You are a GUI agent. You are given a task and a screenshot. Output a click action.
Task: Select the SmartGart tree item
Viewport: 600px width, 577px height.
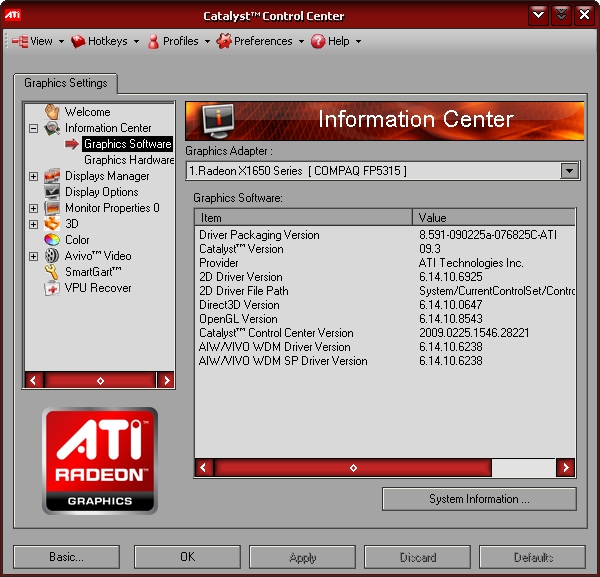[x=93, y=272]
